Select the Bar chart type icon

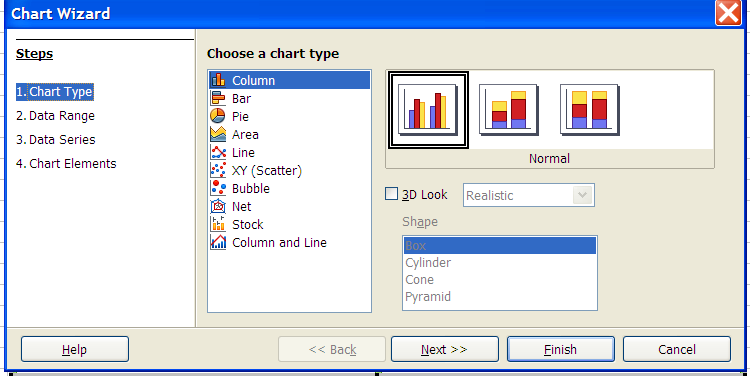coord(218,98)
